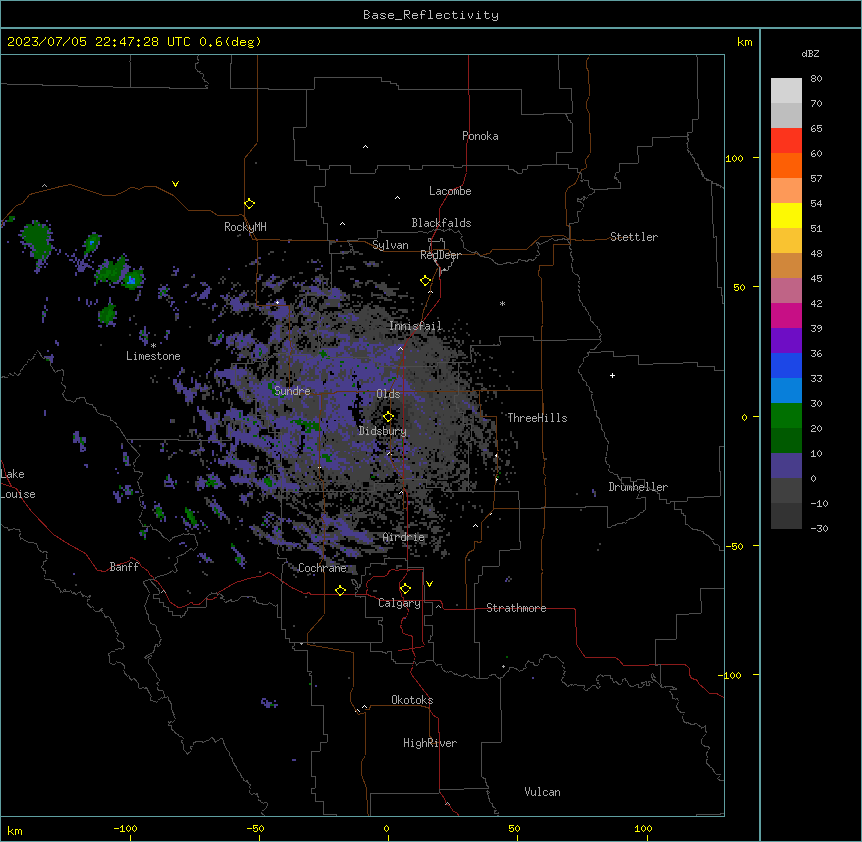Click the Stettler city label
This screenshot has height=842, width=862.
[634, 237]
